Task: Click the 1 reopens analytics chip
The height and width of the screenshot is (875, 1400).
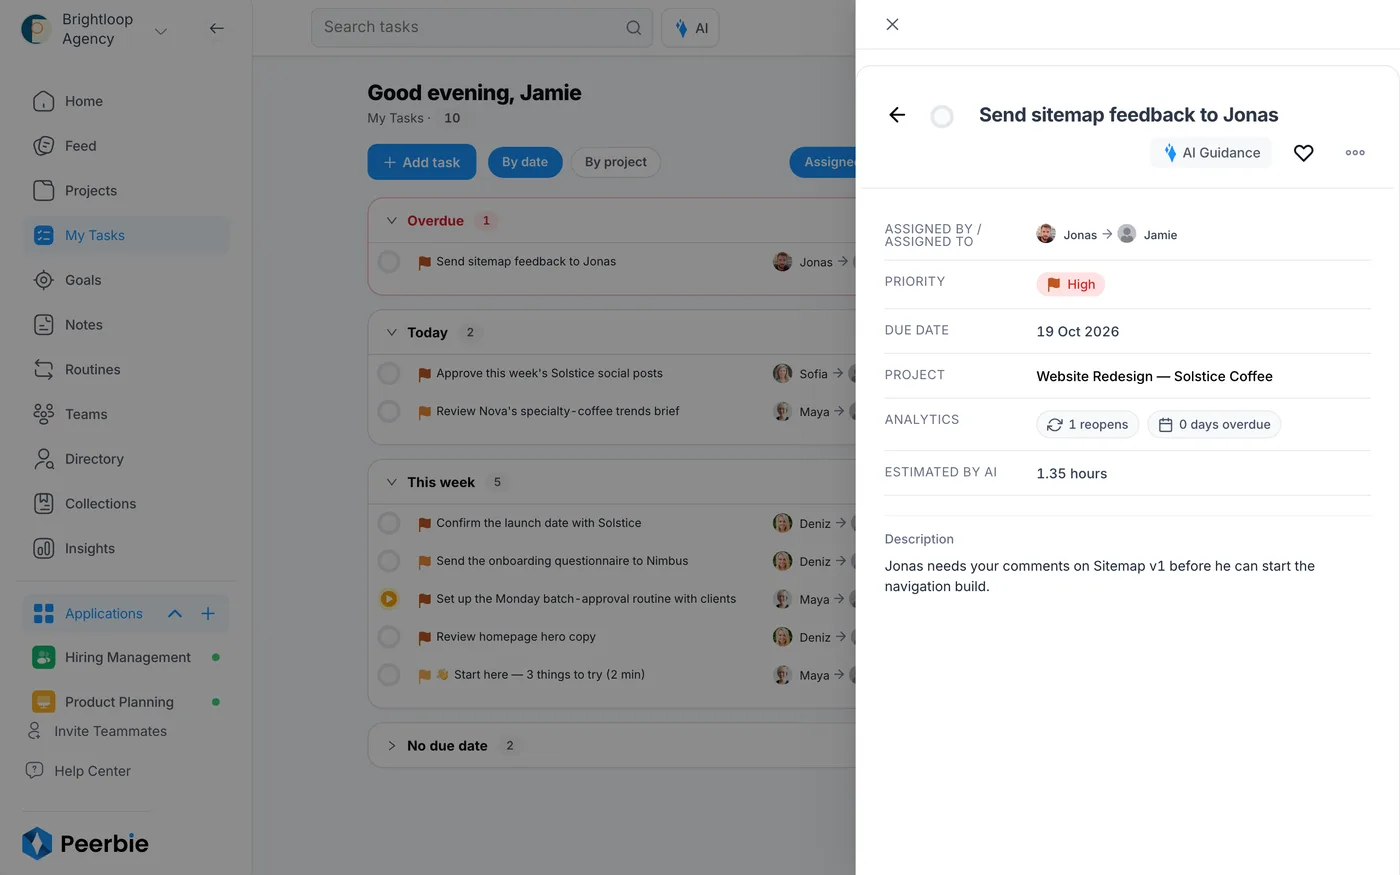Action: [x=1087, y=424]
